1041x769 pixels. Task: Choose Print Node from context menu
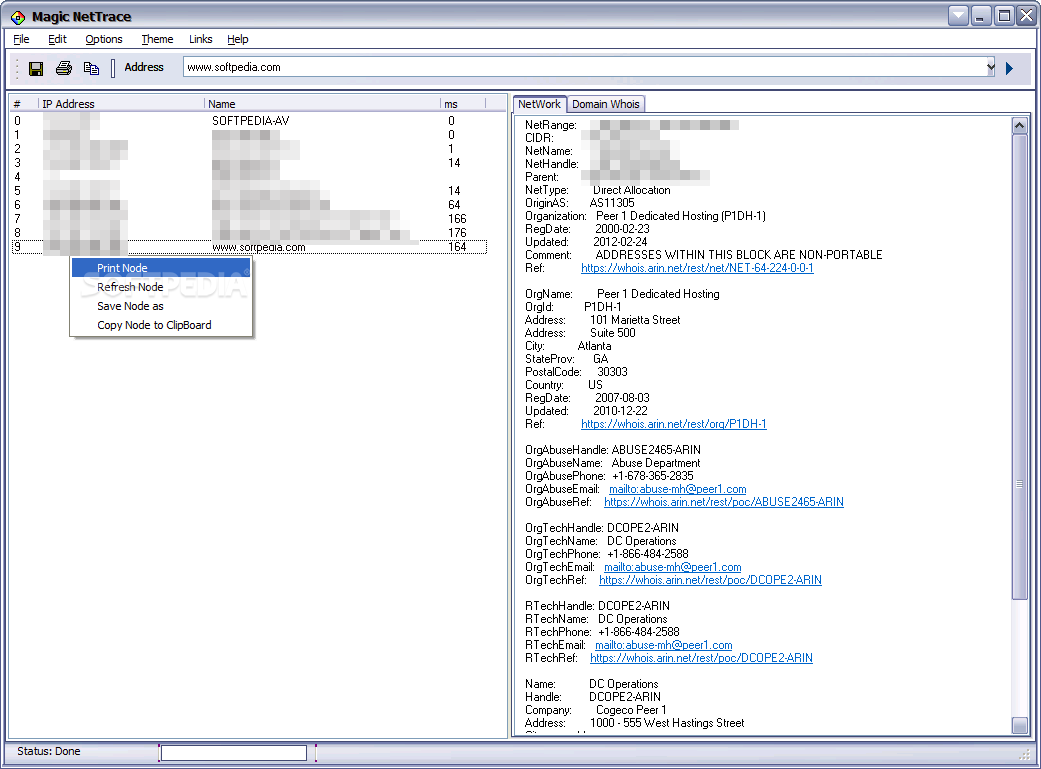(x=161, y=268)
